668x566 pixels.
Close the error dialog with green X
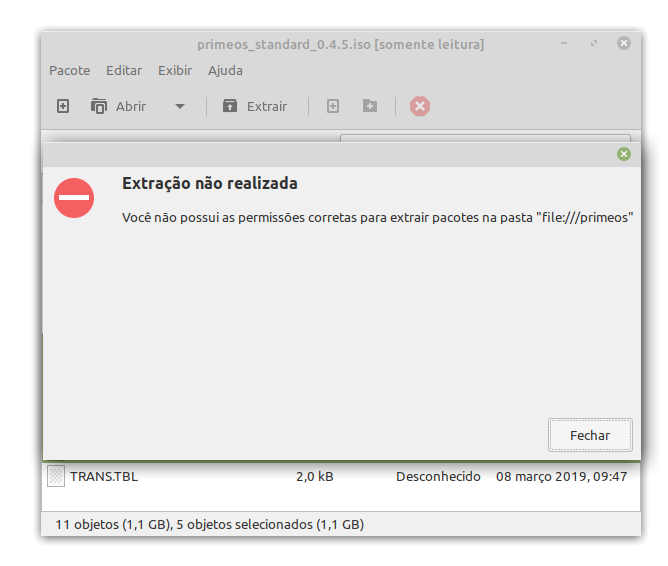tap(624, 154)
